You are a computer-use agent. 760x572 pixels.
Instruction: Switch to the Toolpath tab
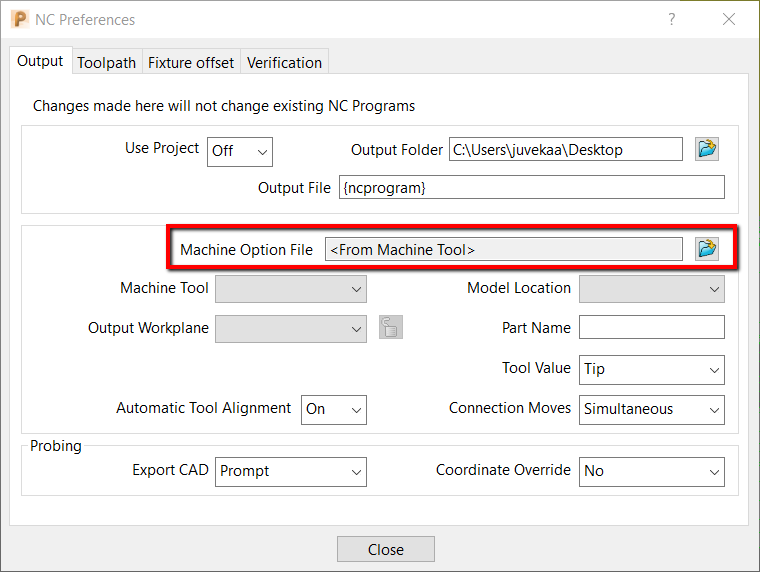pyautogui.click(x=107, y=62)
